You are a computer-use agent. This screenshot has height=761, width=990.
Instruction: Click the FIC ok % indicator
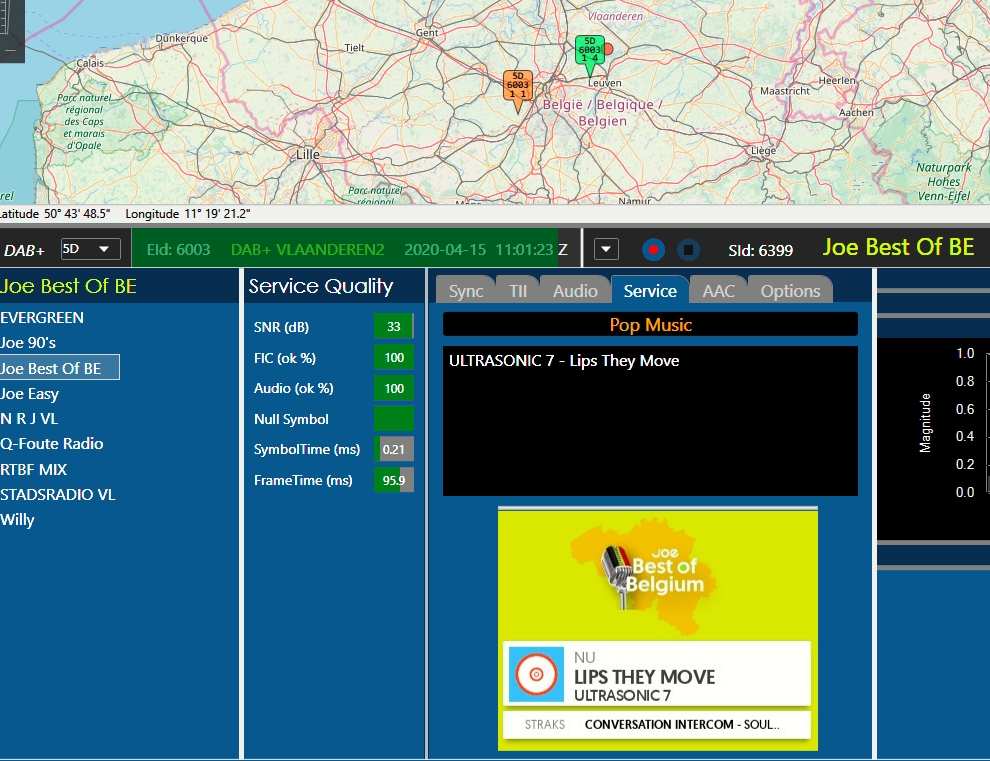tap(394, 357)
